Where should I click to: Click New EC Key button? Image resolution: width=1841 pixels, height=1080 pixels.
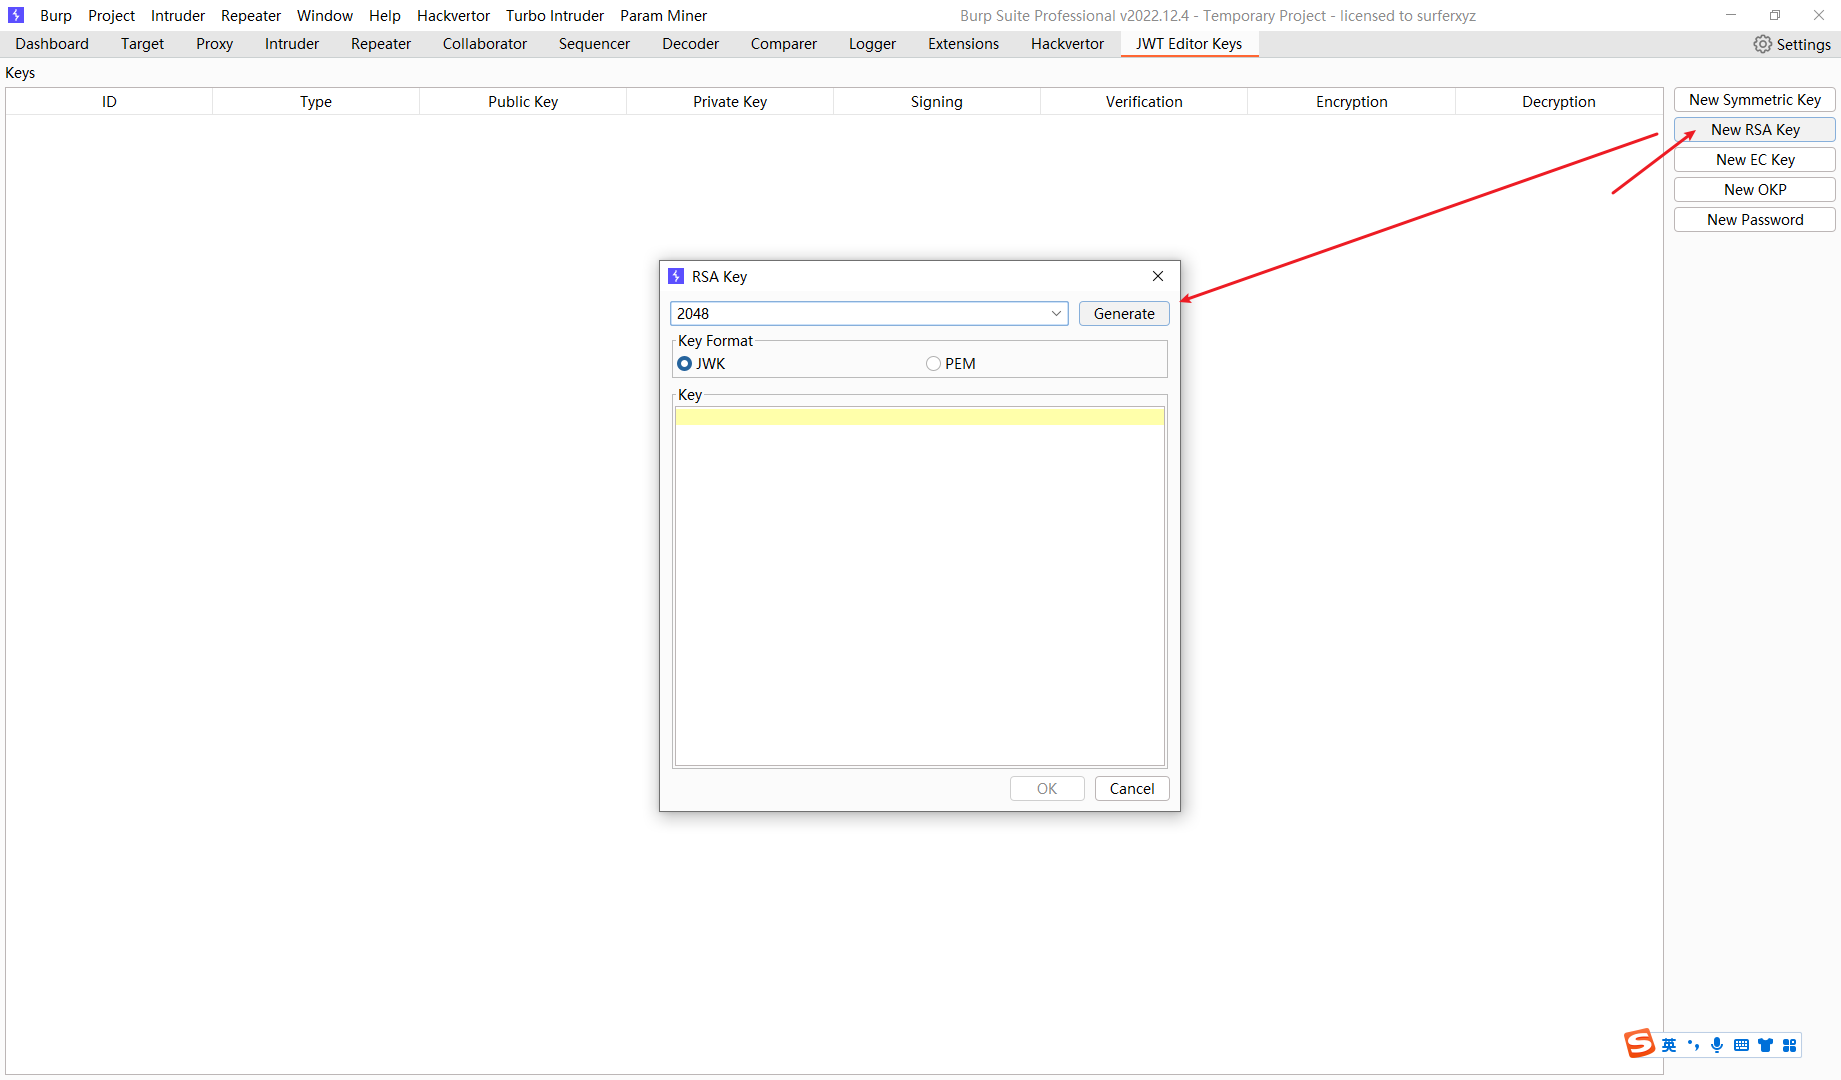pyautogui.click(x=1755, y=160)
